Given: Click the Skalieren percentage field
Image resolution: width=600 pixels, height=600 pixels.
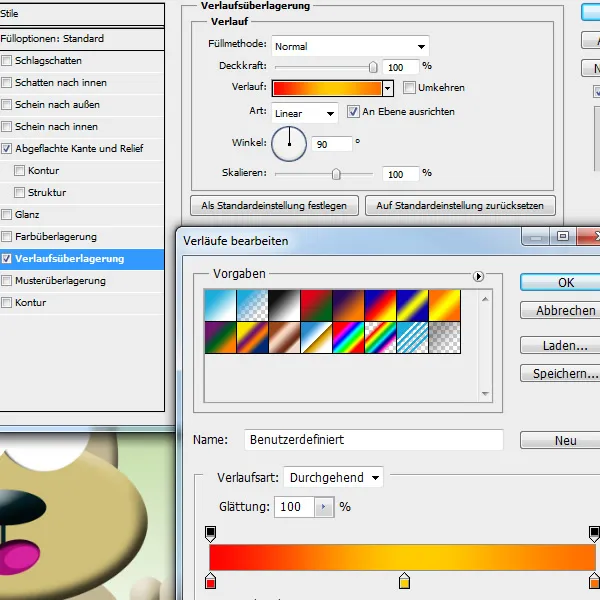Looking at the screenshot, I should tap(400, 174).
